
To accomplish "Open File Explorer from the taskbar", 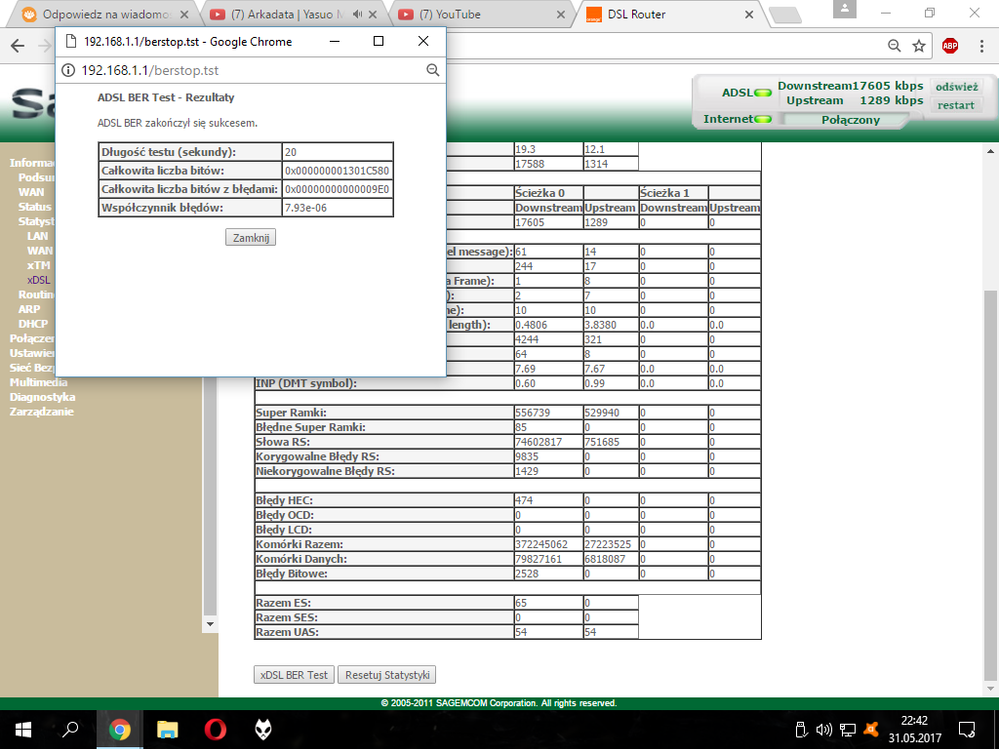I will (x=167, y=728).
